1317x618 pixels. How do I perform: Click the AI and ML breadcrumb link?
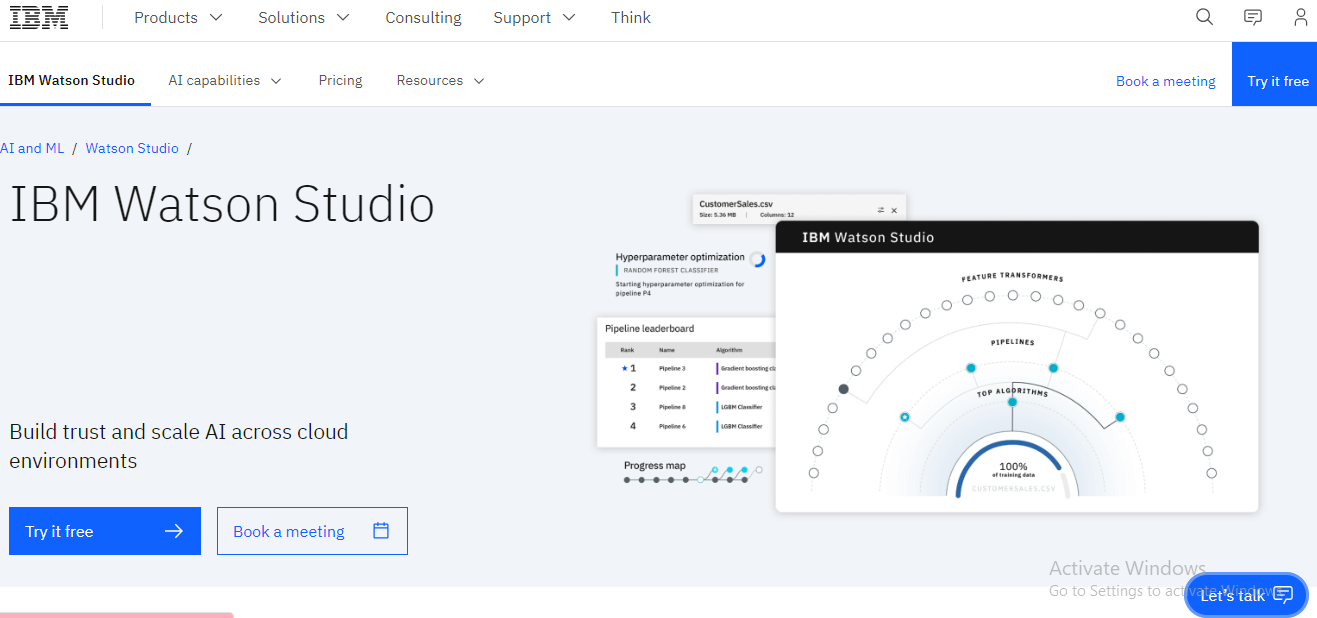(x=32, y=148)
